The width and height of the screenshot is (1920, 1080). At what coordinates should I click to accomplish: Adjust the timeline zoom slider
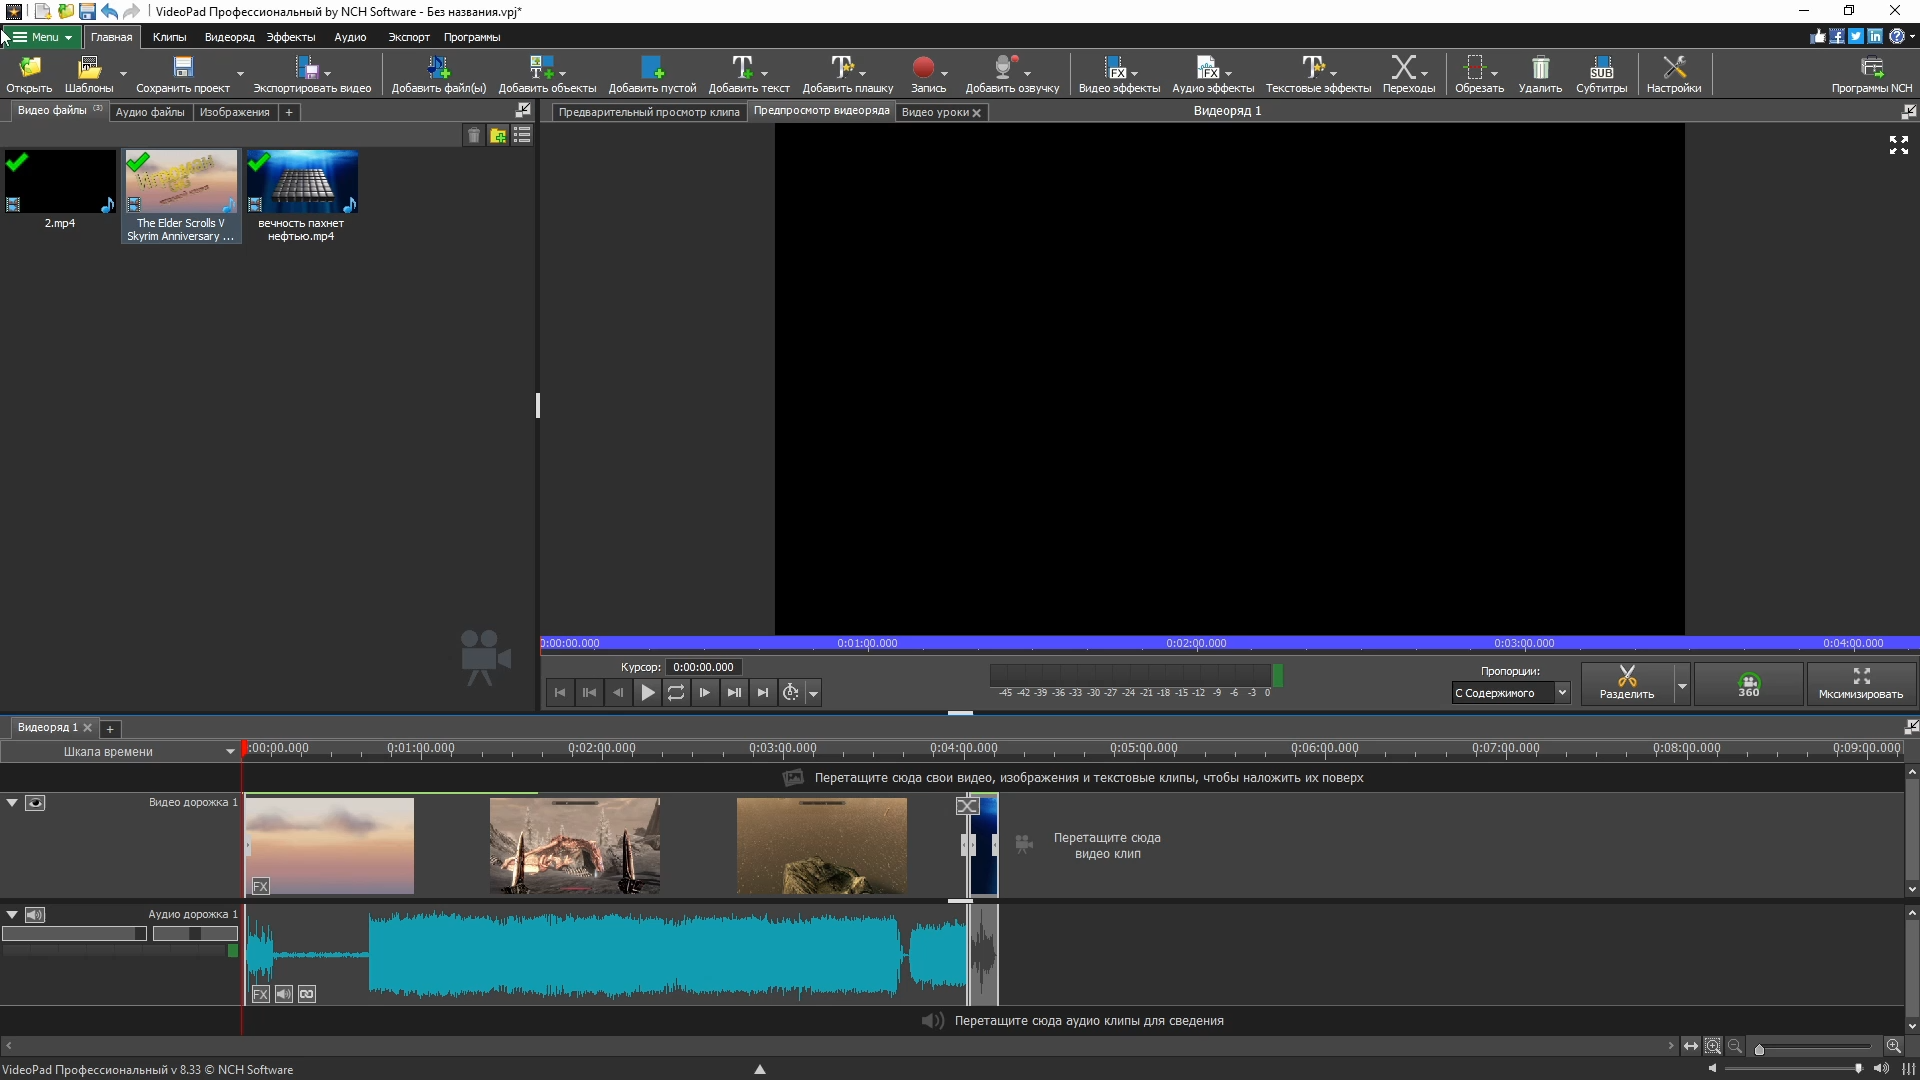click(x=1760, y=1049)
